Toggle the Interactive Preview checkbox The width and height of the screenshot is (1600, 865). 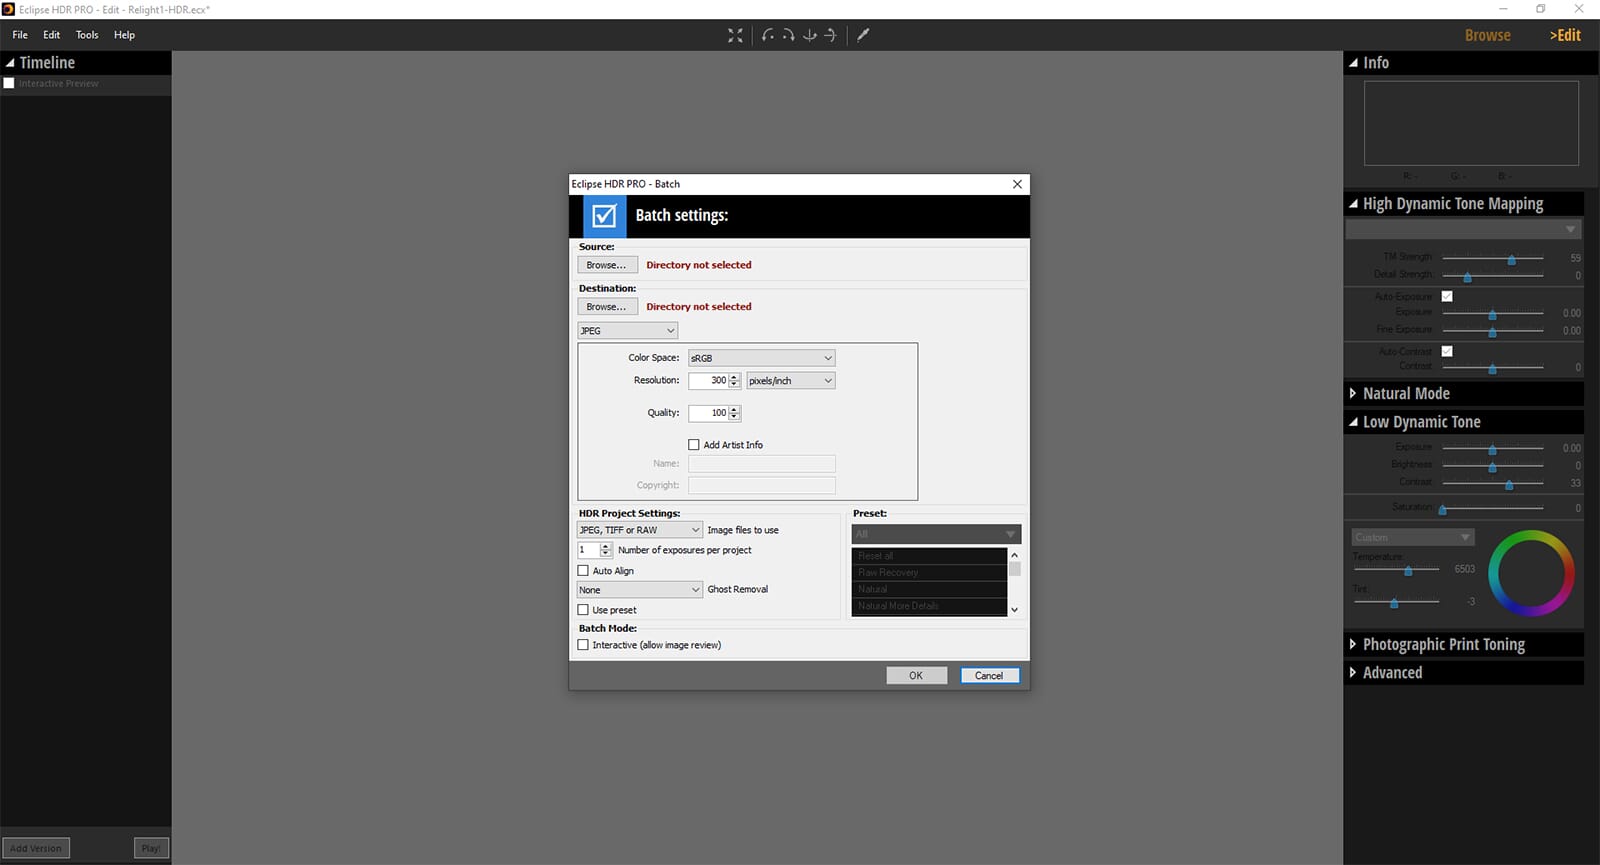coord(9,83)
